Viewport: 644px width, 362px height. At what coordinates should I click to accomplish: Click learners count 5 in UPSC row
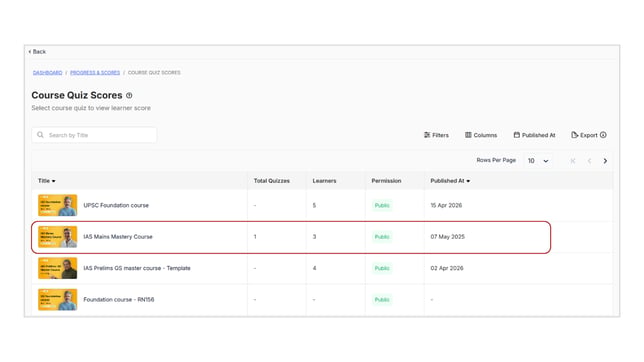[x=314, y=205]
